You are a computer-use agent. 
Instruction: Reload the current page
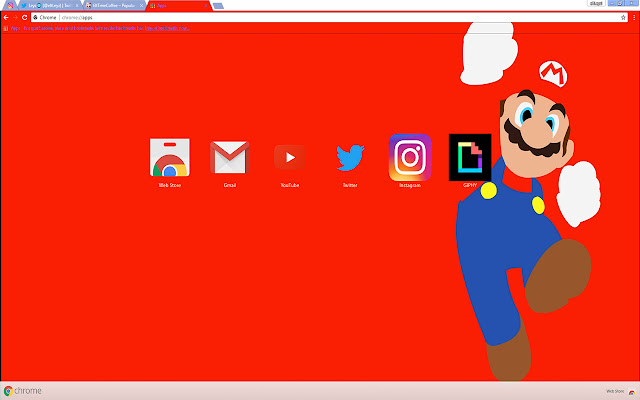coord(24,18)
